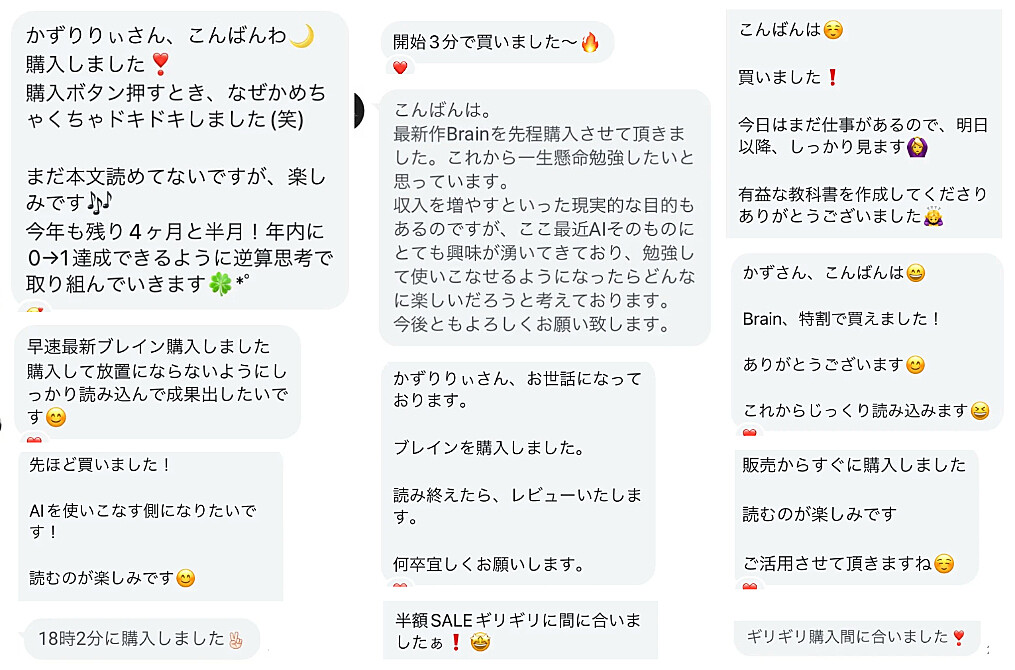The width and height of the screenshot is (1015, 670).
Task: Click the red exclamation mark after ギリギリ購入間に合いました
Action: (958, 637)
